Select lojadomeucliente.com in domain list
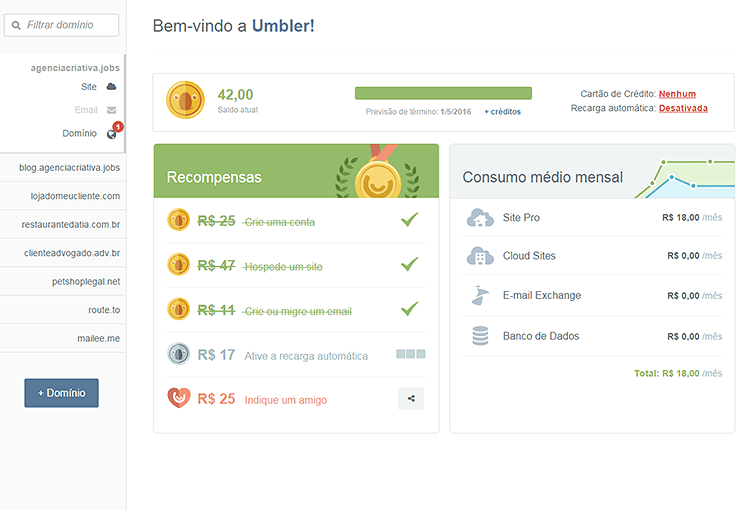The width and height of the screenshot is (736, 510). [x=63, y=196]
